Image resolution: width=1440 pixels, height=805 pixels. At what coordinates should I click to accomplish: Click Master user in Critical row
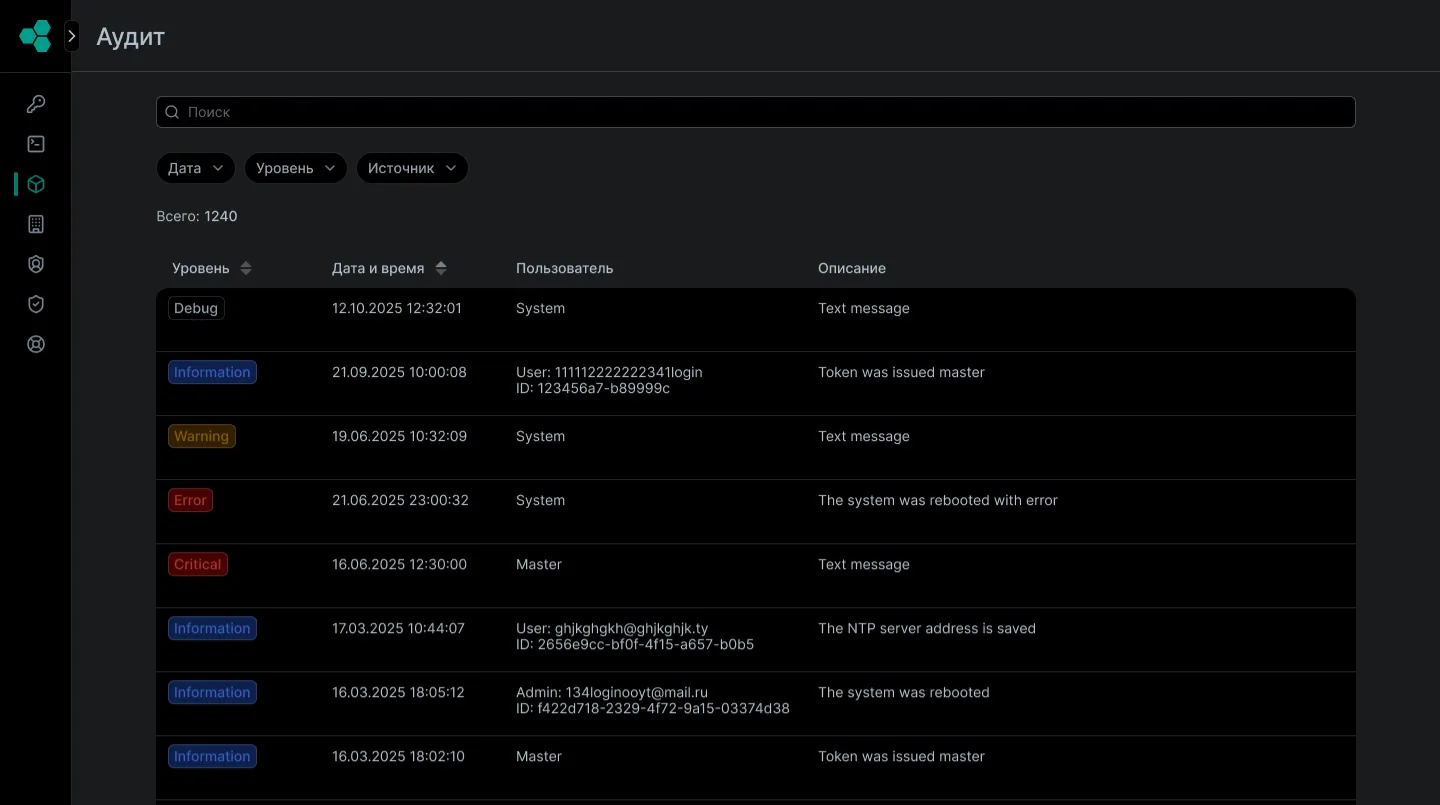point(539,564)
